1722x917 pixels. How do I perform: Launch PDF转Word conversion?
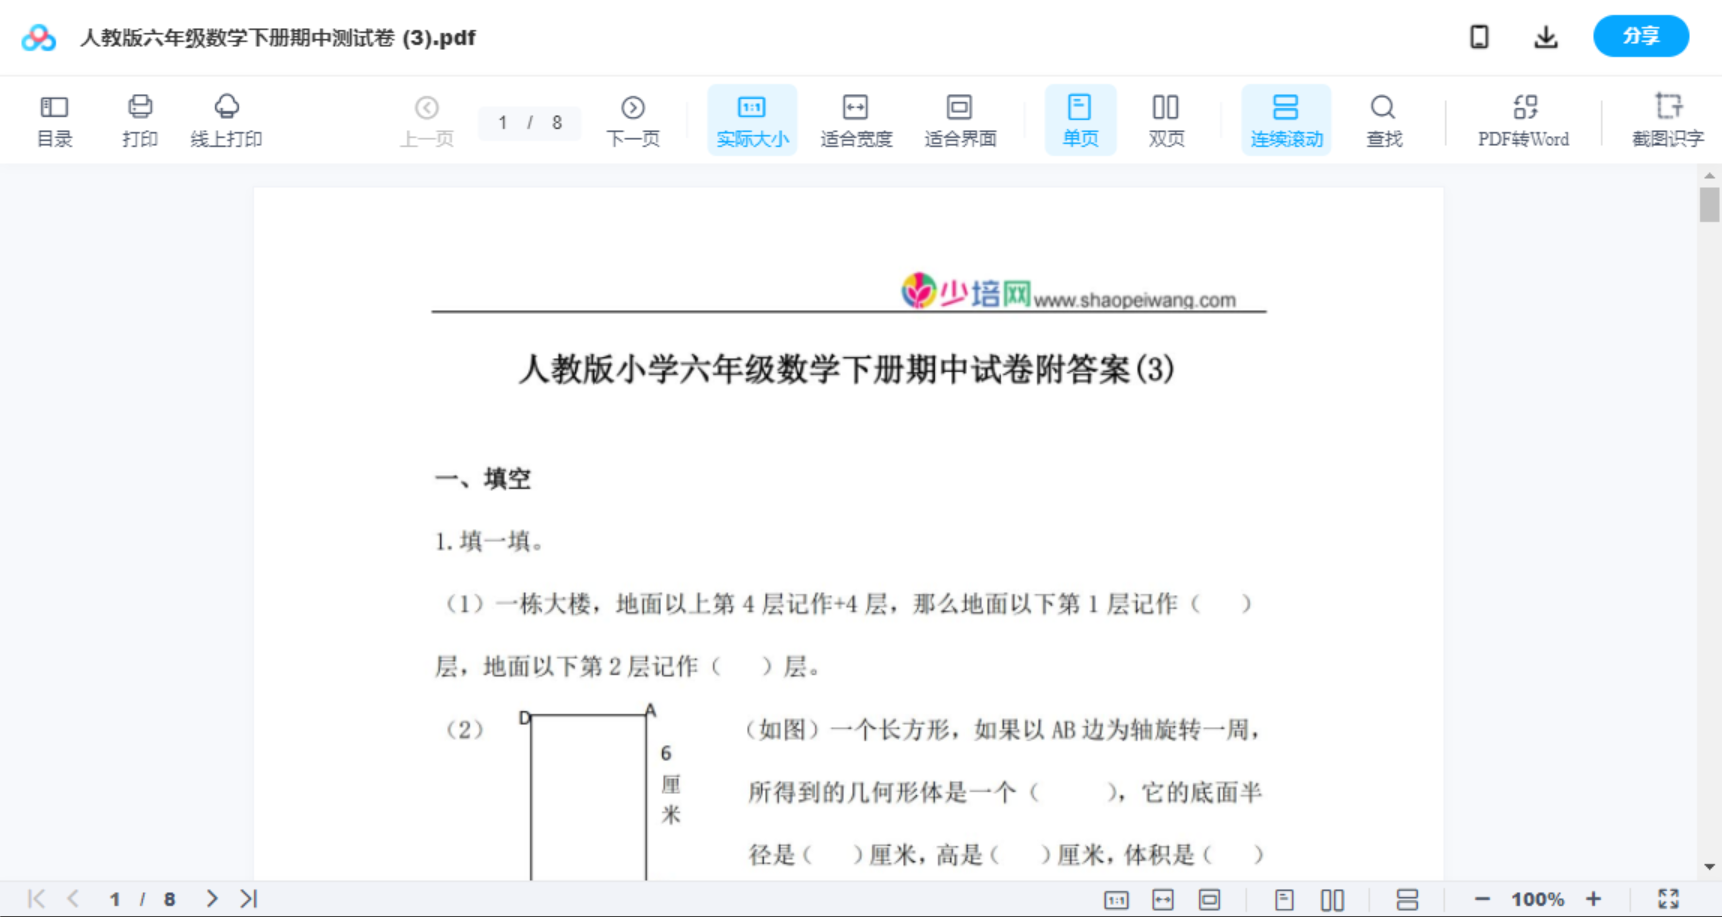point(1523,119)
